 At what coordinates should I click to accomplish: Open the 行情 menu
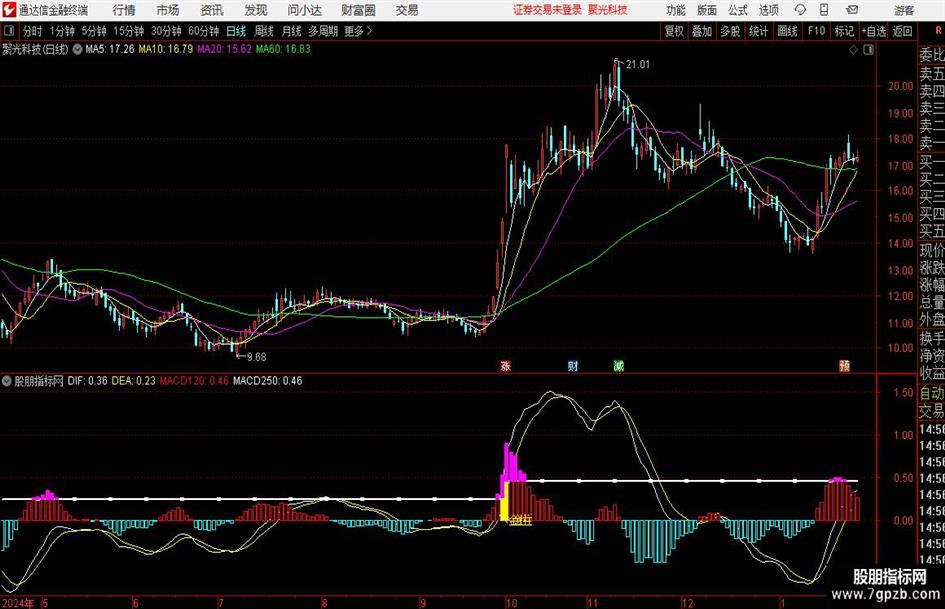(x=124, y=10)
